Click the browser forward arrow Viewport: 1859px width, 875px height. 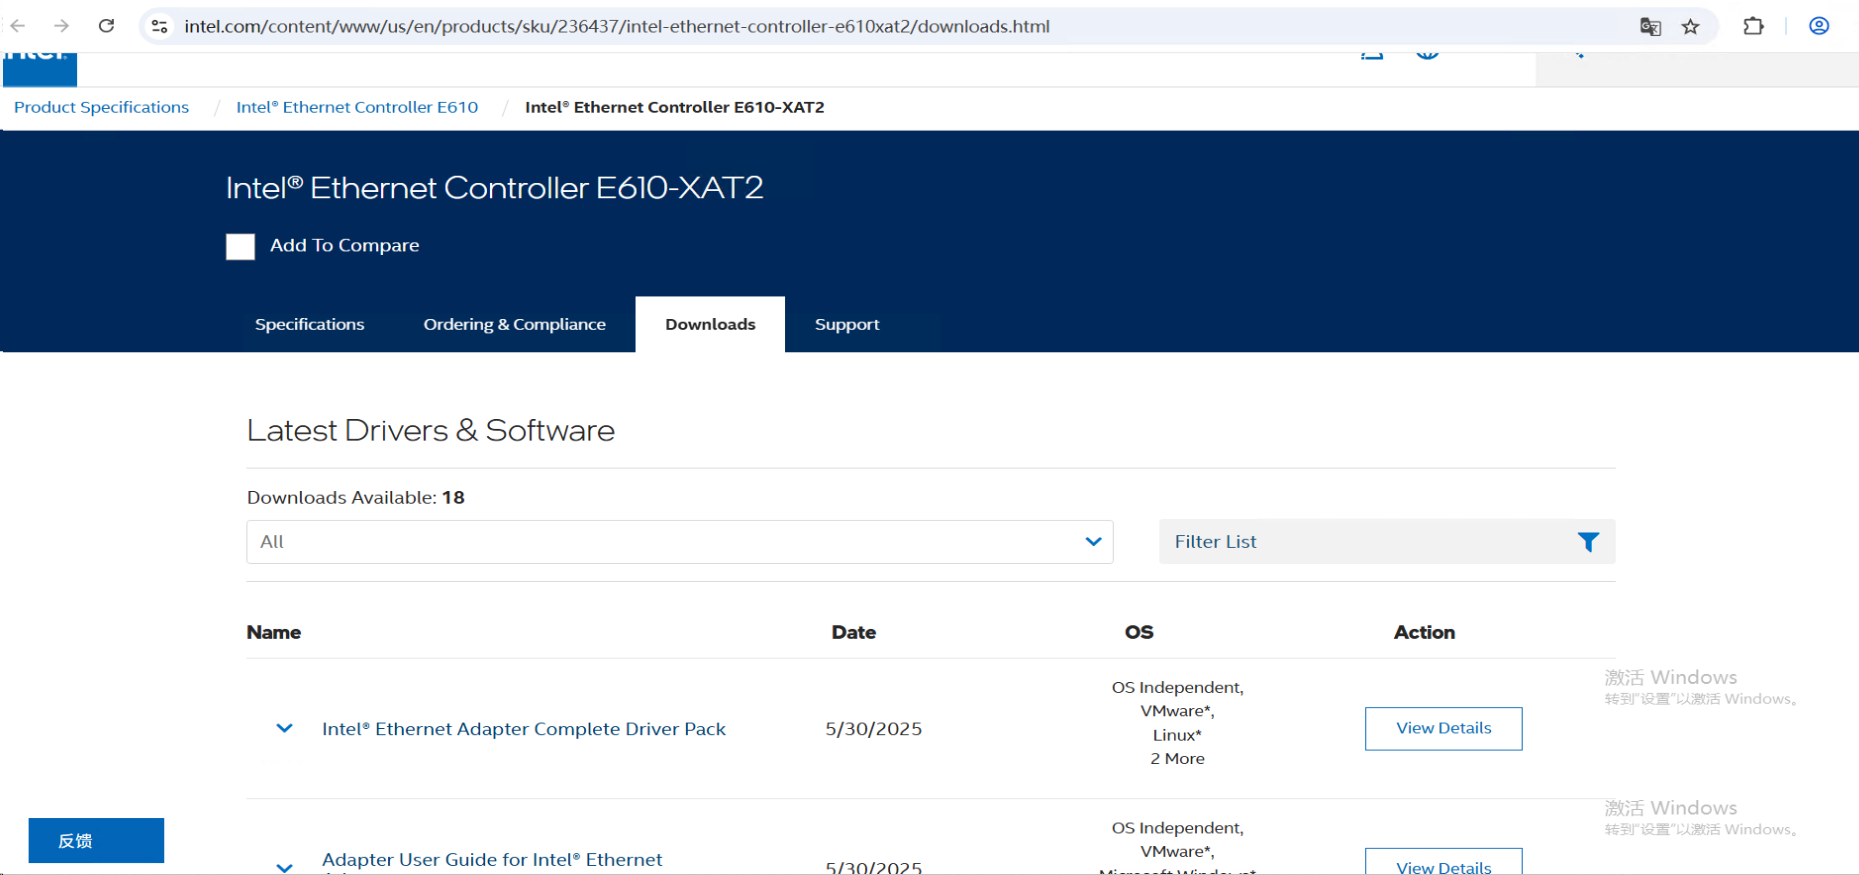[62, 26]
